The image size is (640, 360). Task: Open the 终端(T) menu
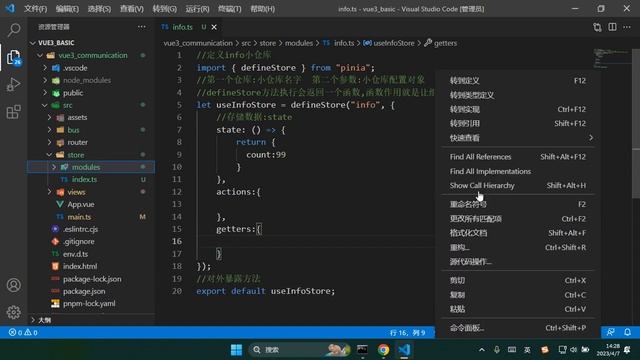pyautogui.click(x=229, y=9)
